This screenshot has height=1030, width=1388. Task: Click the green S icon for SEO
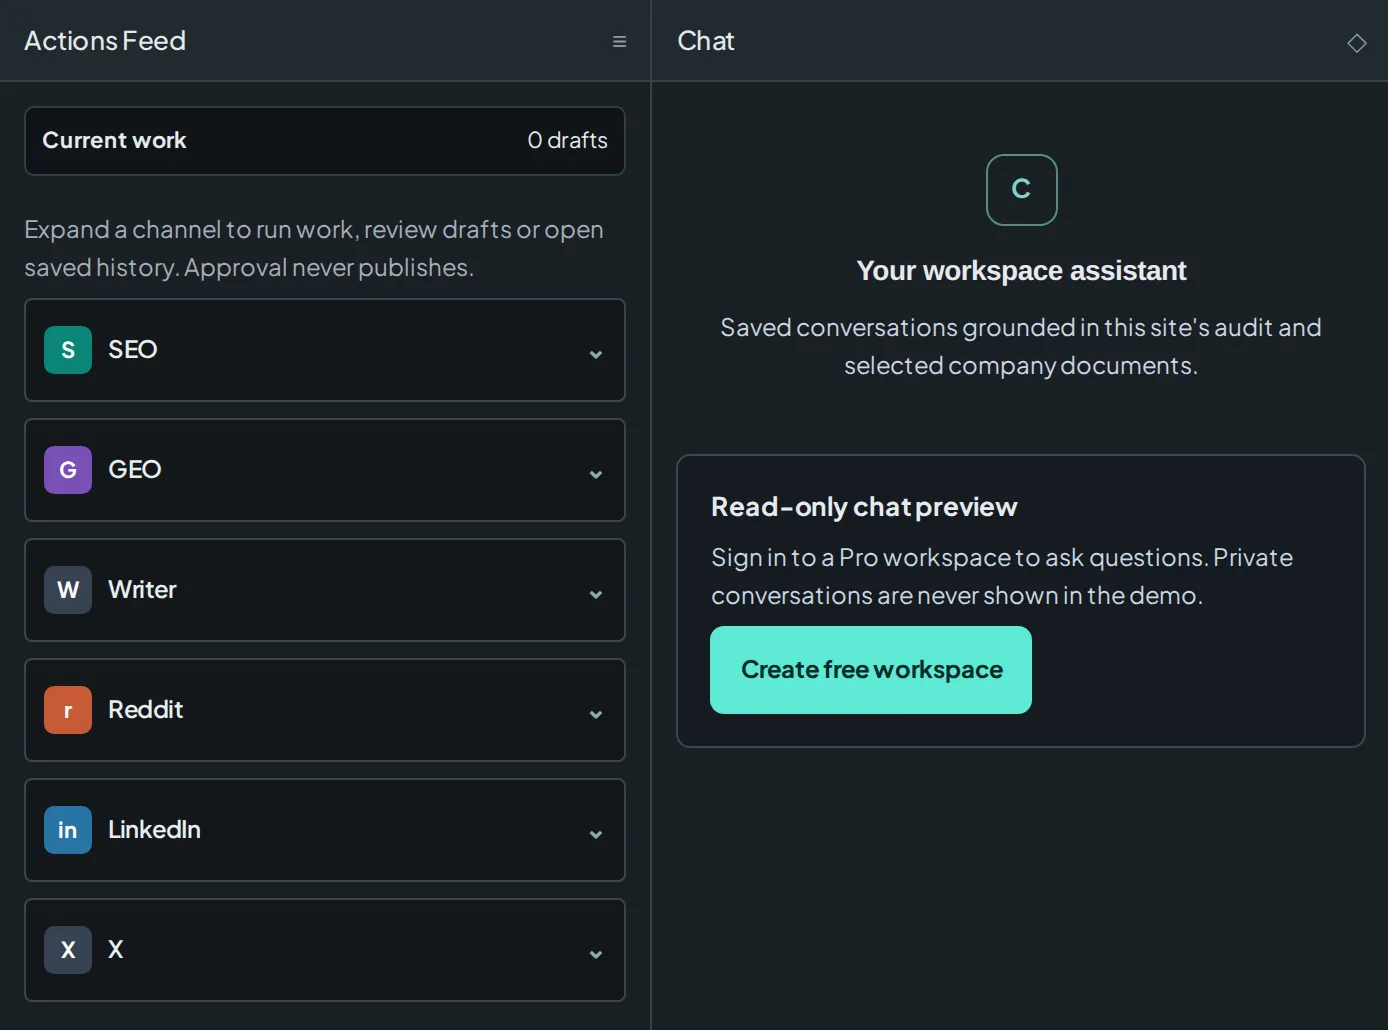68,350
